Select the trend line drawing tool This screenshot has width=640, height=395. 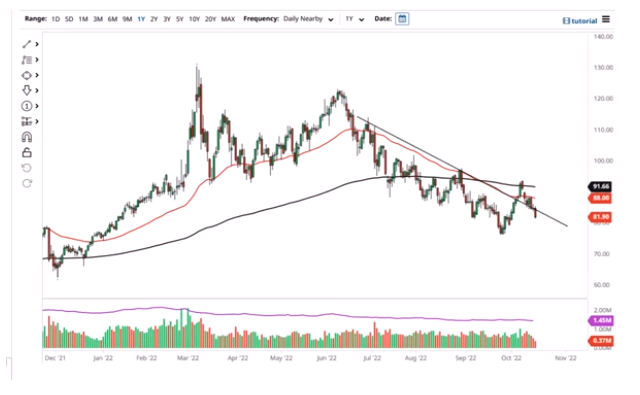(x=27, y=44)
